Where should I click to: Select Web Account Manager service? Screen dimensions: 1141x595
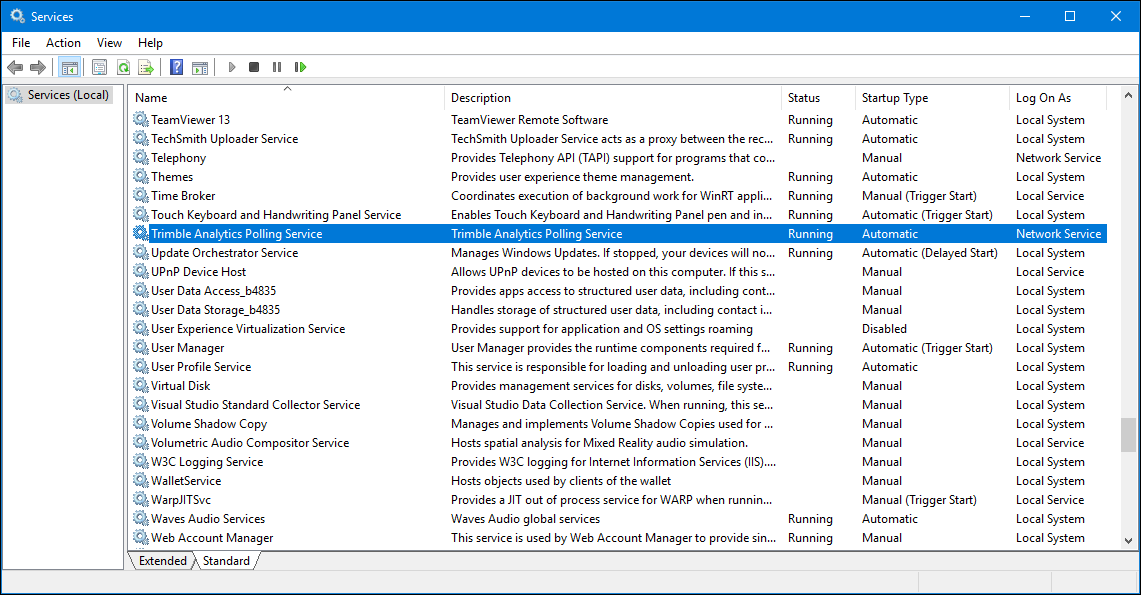point(212,538)
